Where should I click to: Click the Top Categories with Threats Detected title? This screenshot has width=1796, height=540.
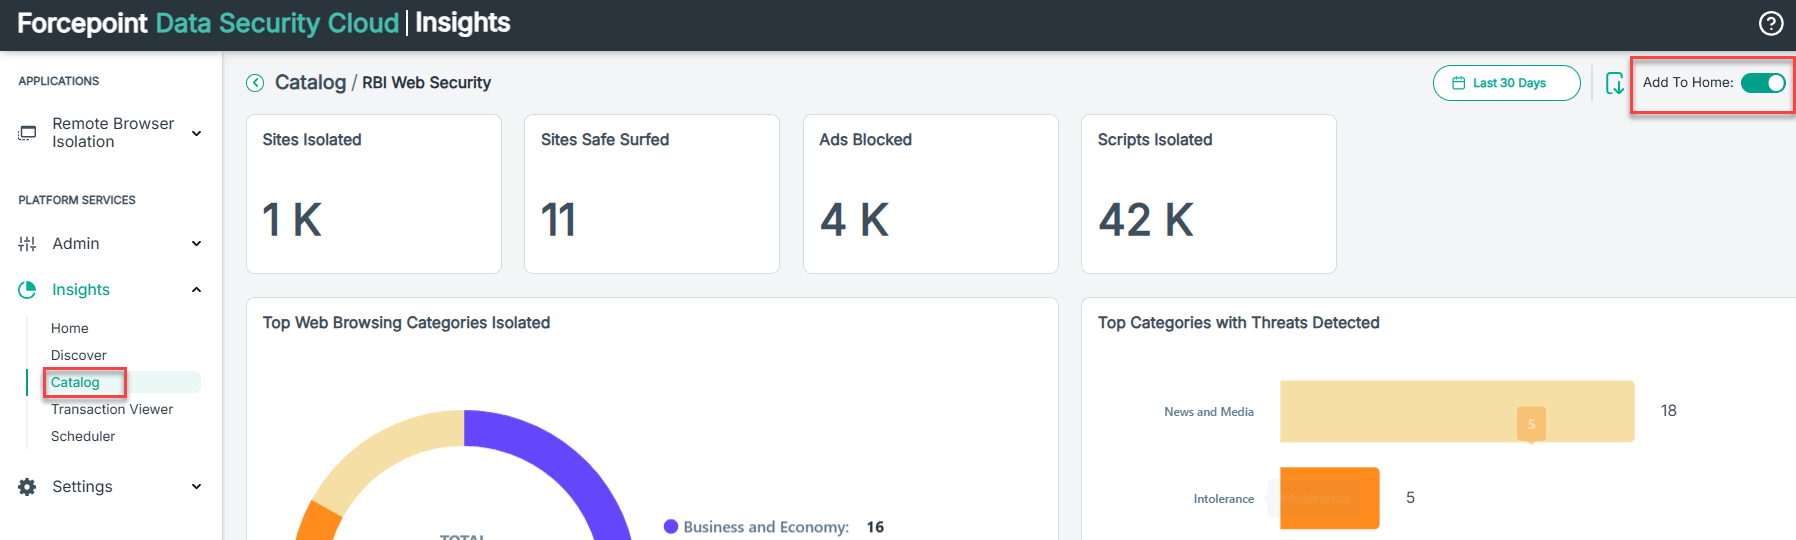pos(1238,323)
